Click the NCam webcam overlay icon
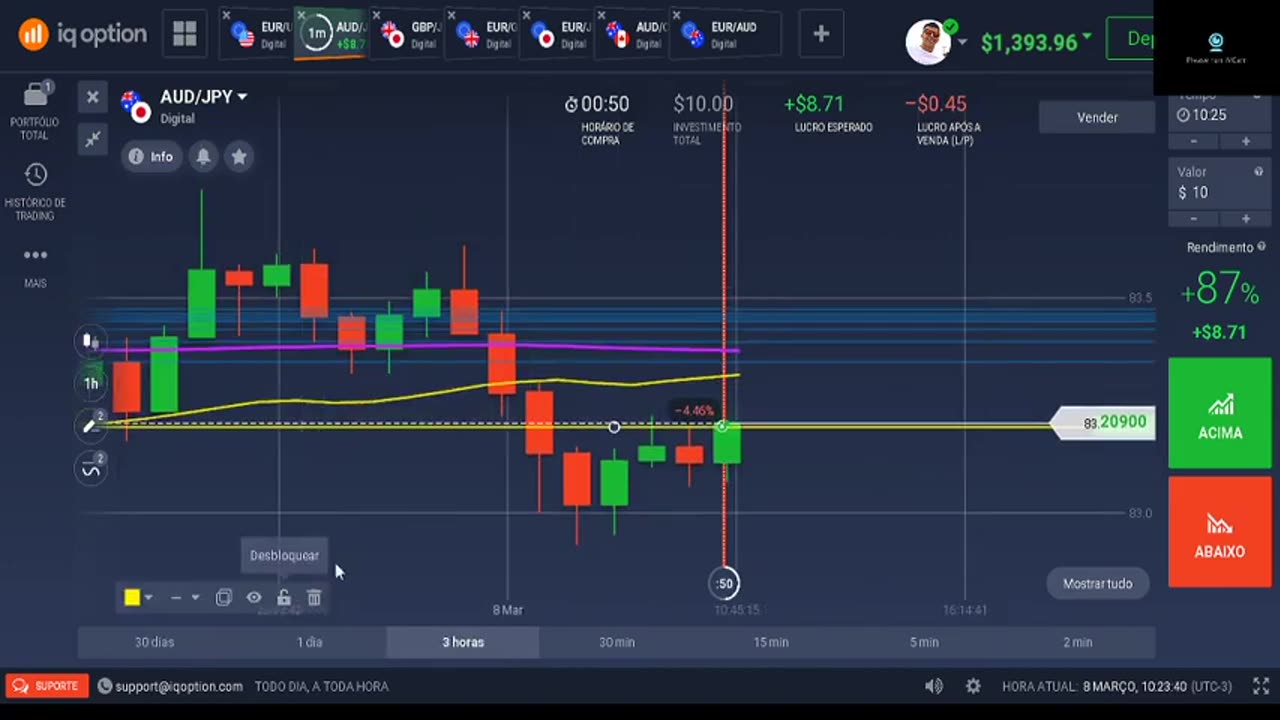Screen dimensions: 1280x720 pos(1216,42)
